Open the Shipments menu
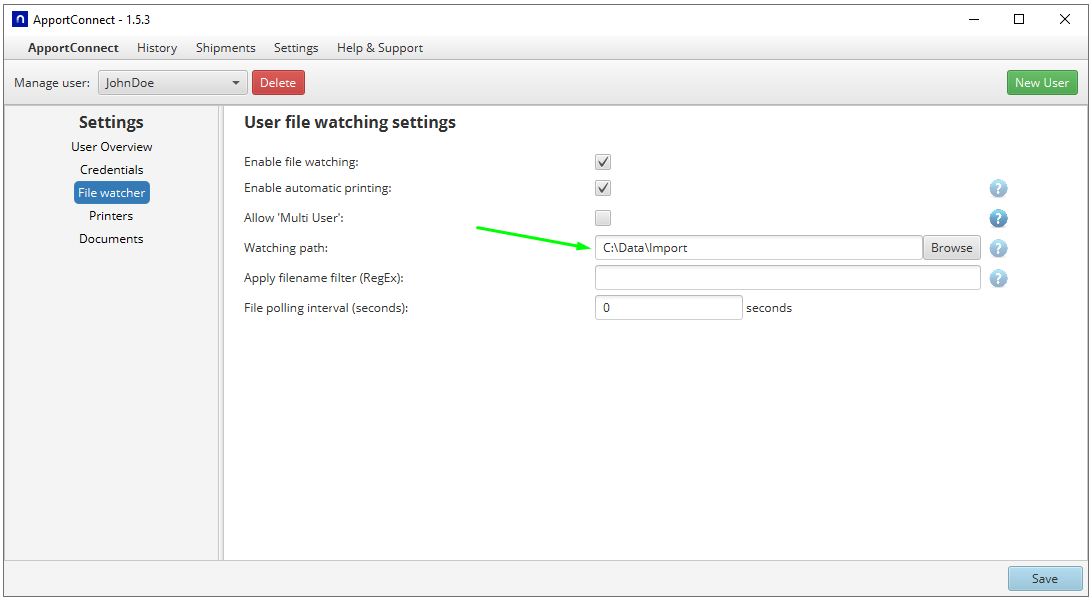This screenshot has width=1092, height=600. coord(225,48)
